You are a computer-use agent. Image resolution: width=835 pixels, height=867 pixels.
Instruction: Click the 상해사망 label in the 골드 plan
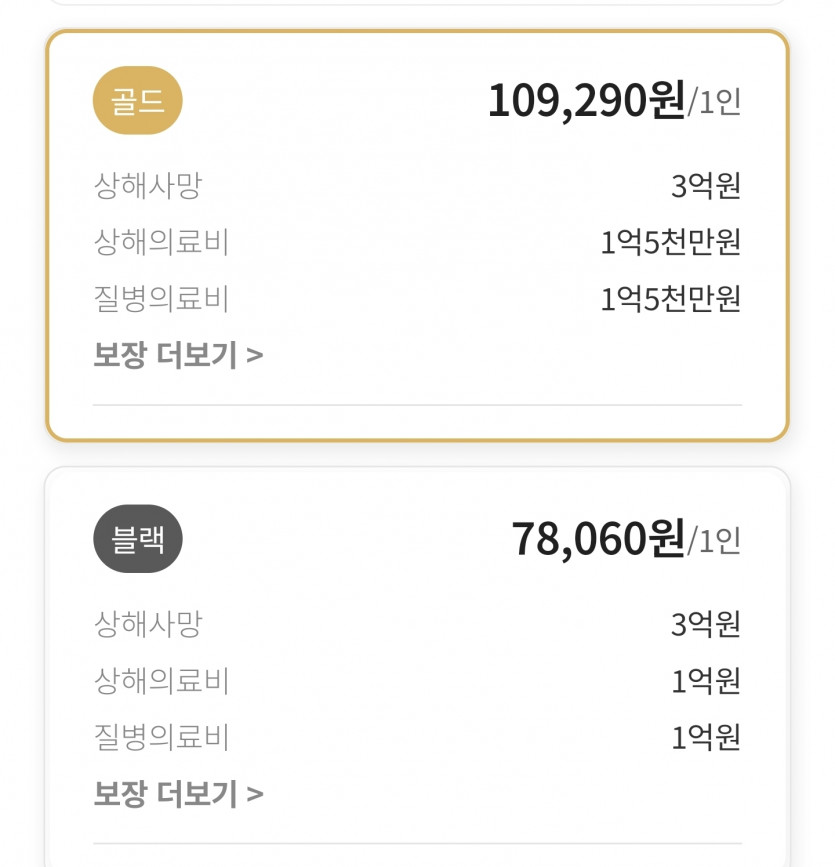(x=148, y=185)
